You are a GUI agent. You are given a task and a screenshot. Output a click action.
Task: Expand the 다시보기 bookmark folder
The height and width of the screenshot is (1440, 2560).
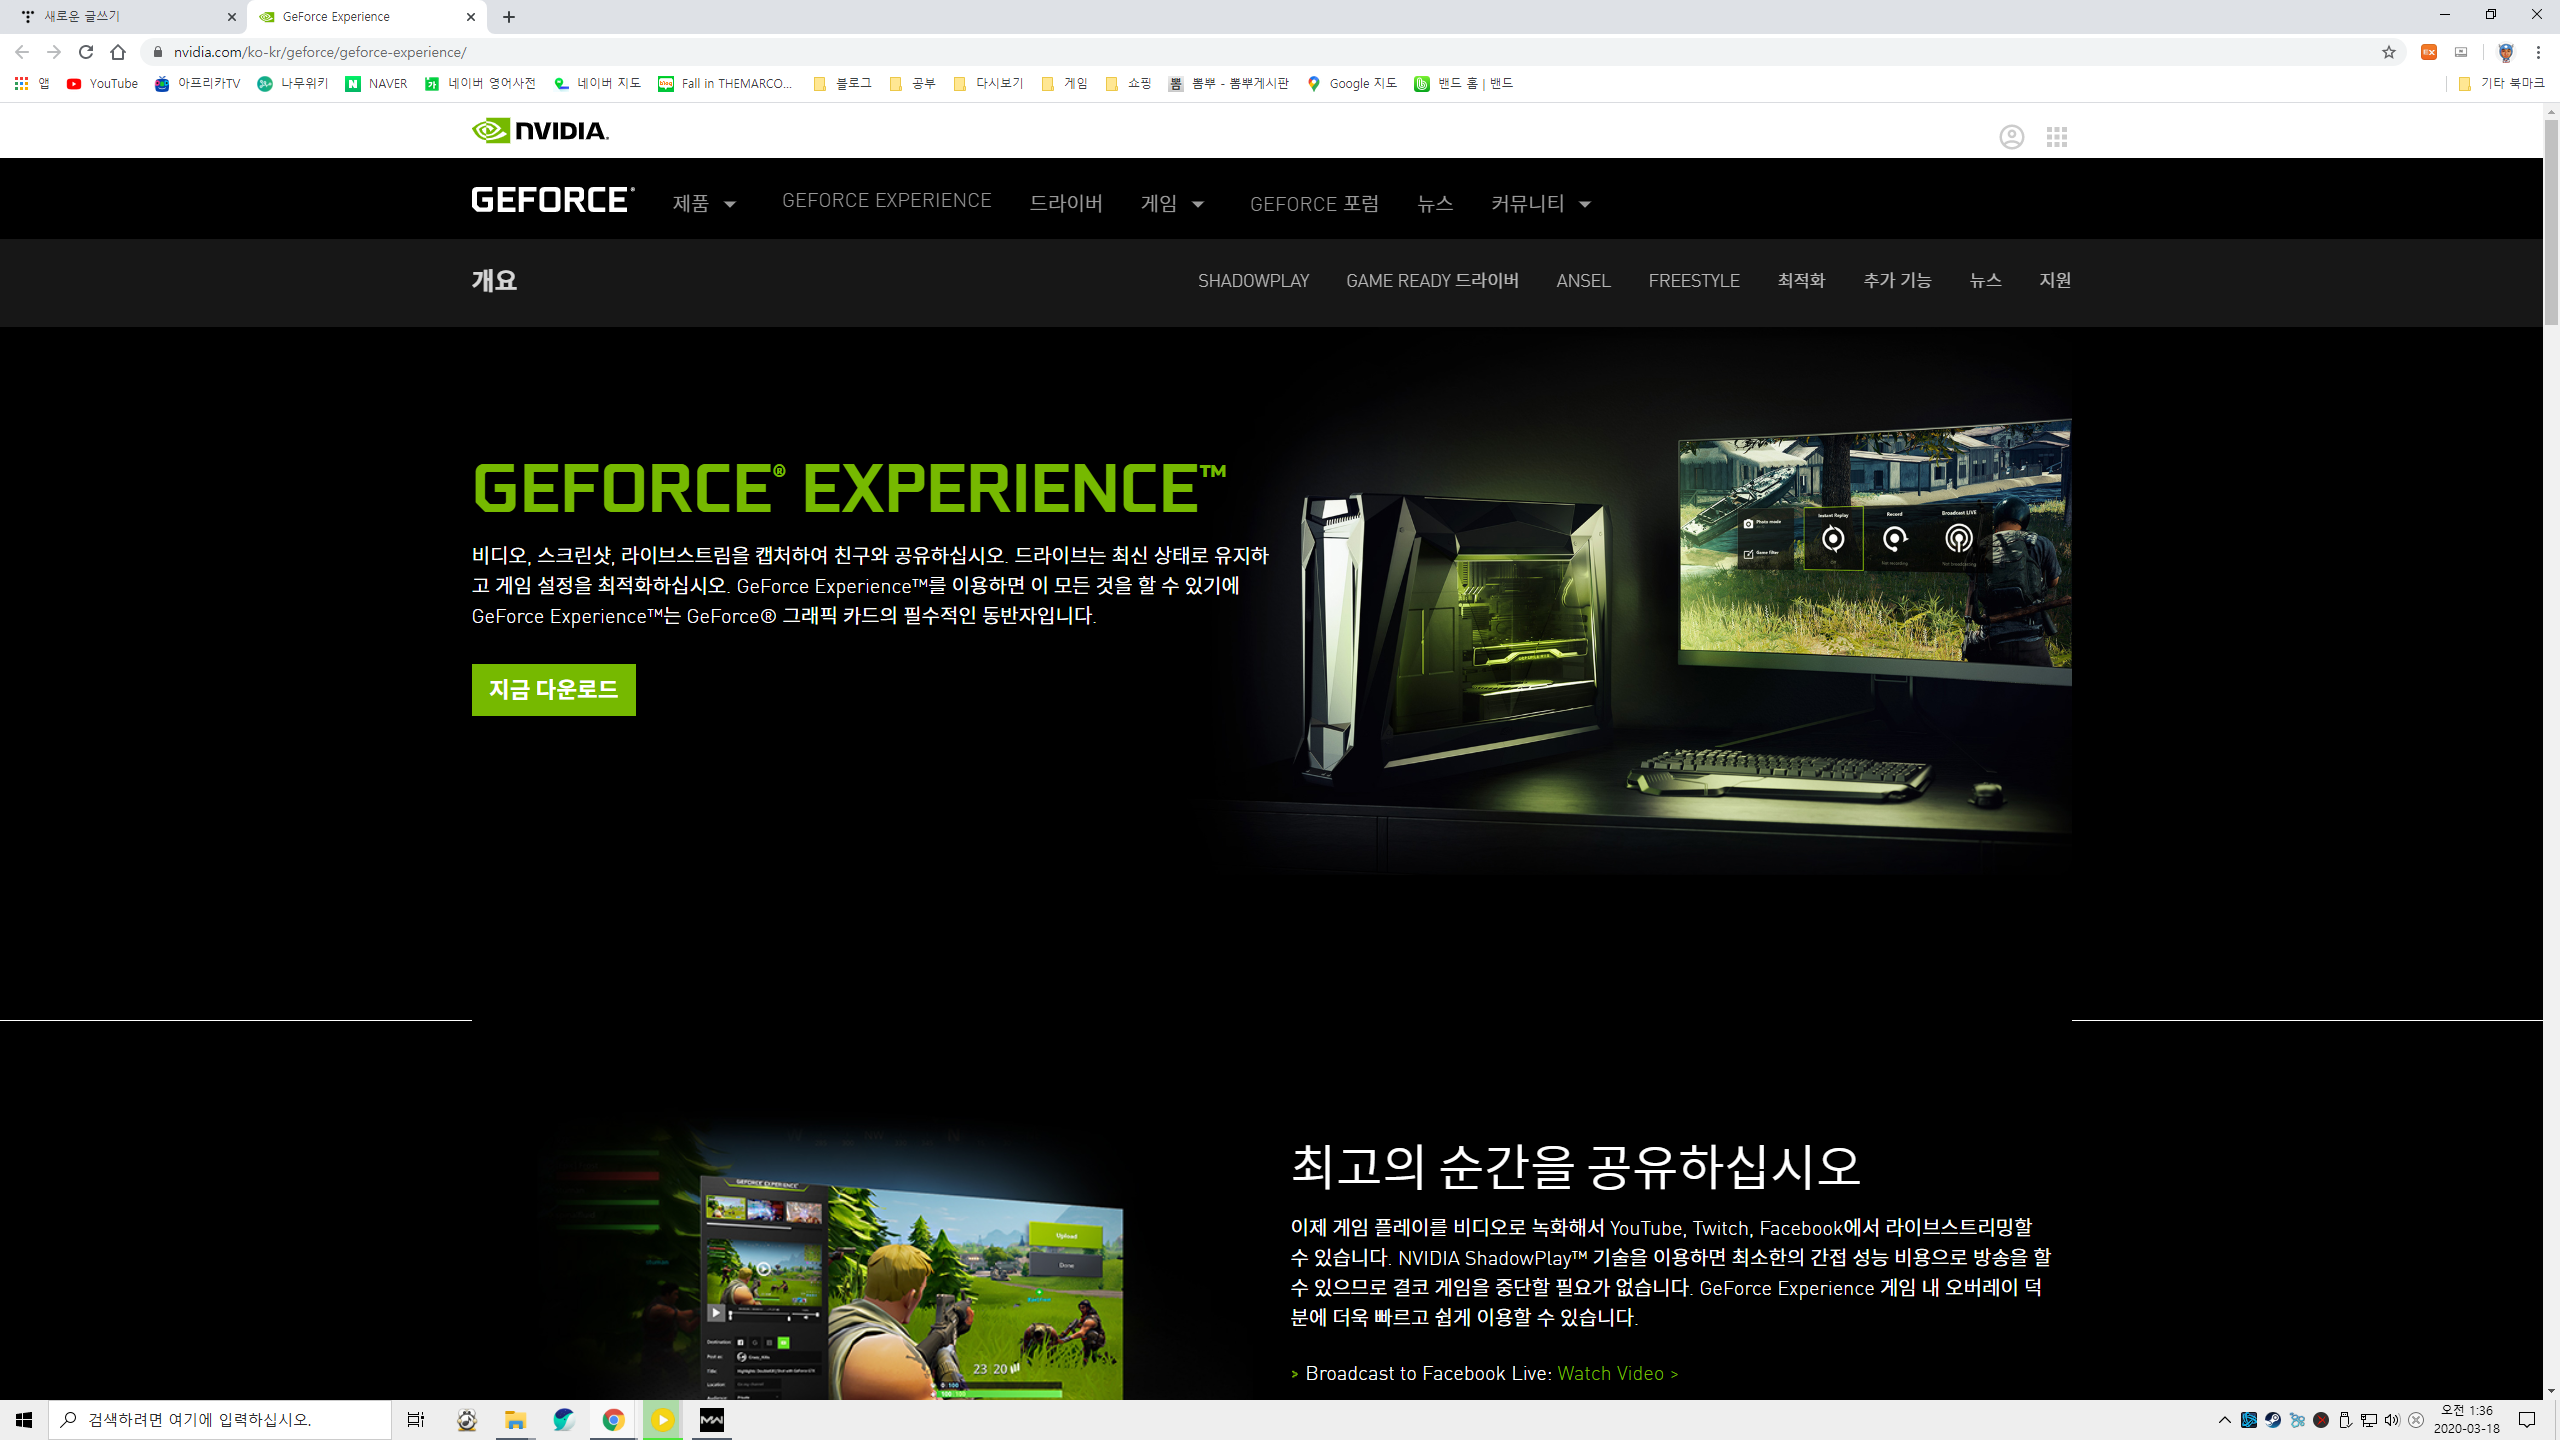click(988, 84)
